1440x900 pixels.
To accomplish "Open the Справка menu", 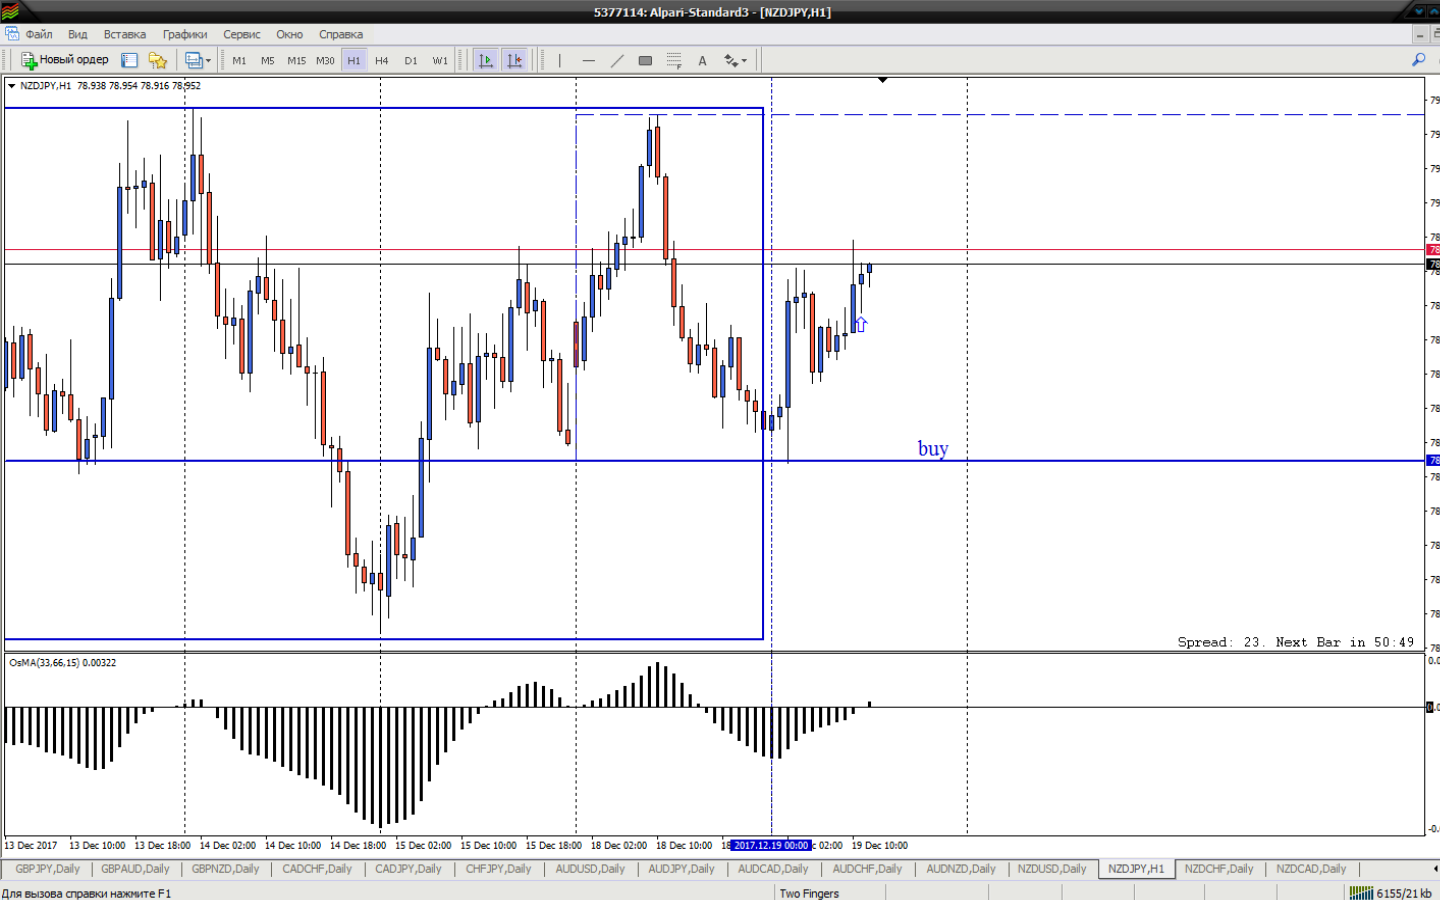I will [x=340, y=34].
